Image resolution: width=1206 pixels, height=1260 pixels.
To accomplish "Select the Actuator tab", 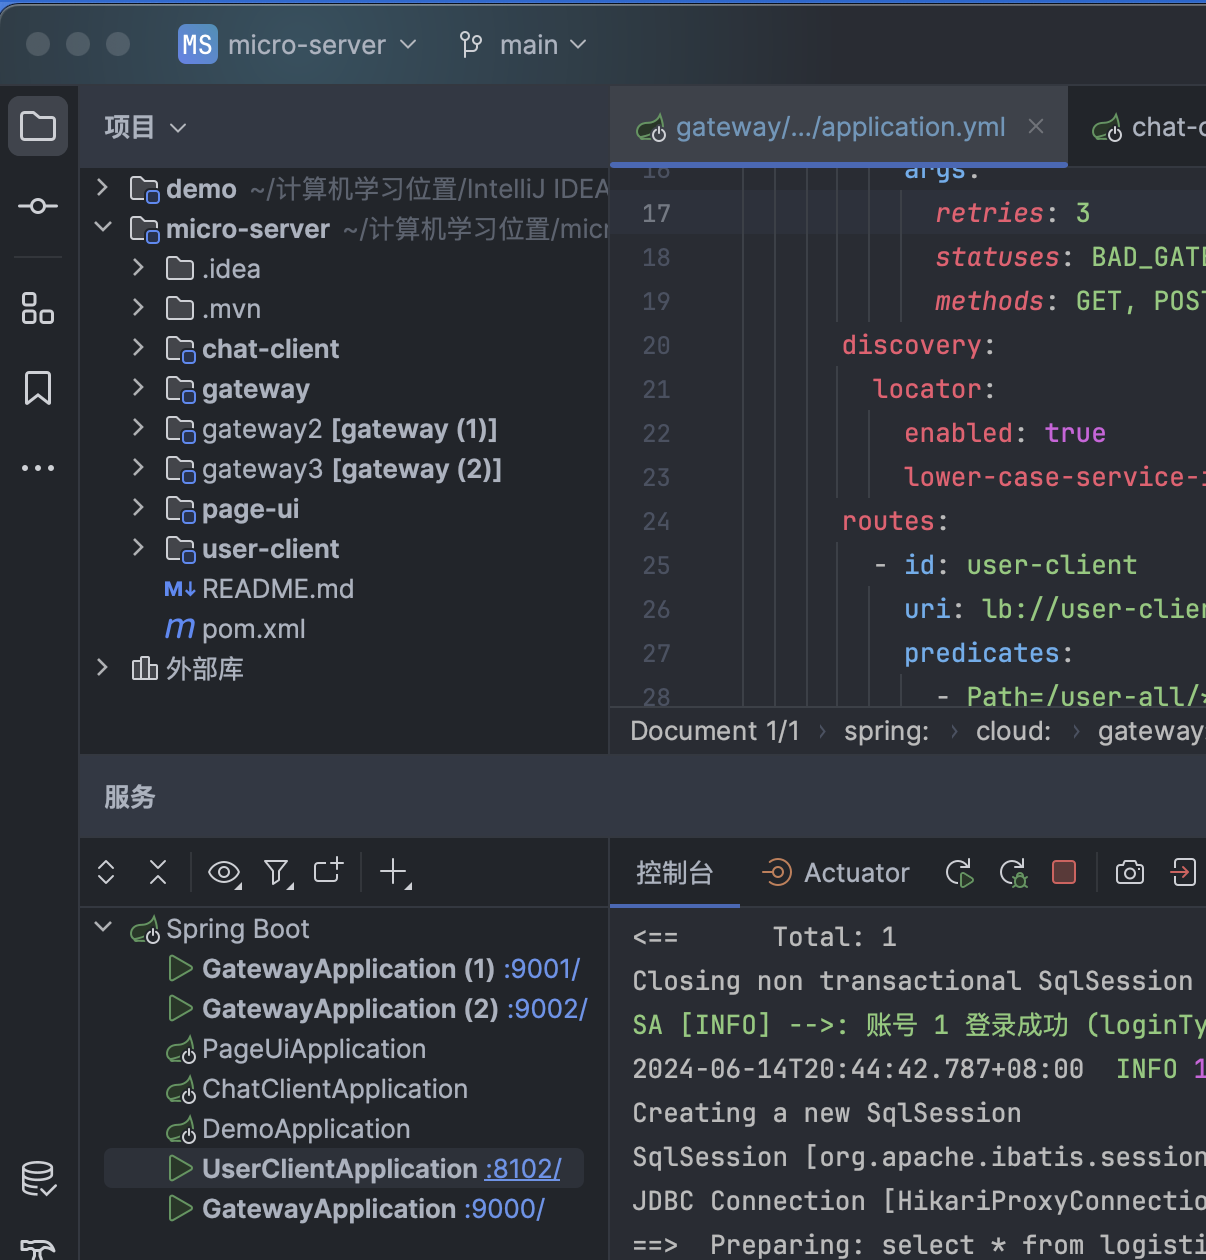I will click(836, 873).
